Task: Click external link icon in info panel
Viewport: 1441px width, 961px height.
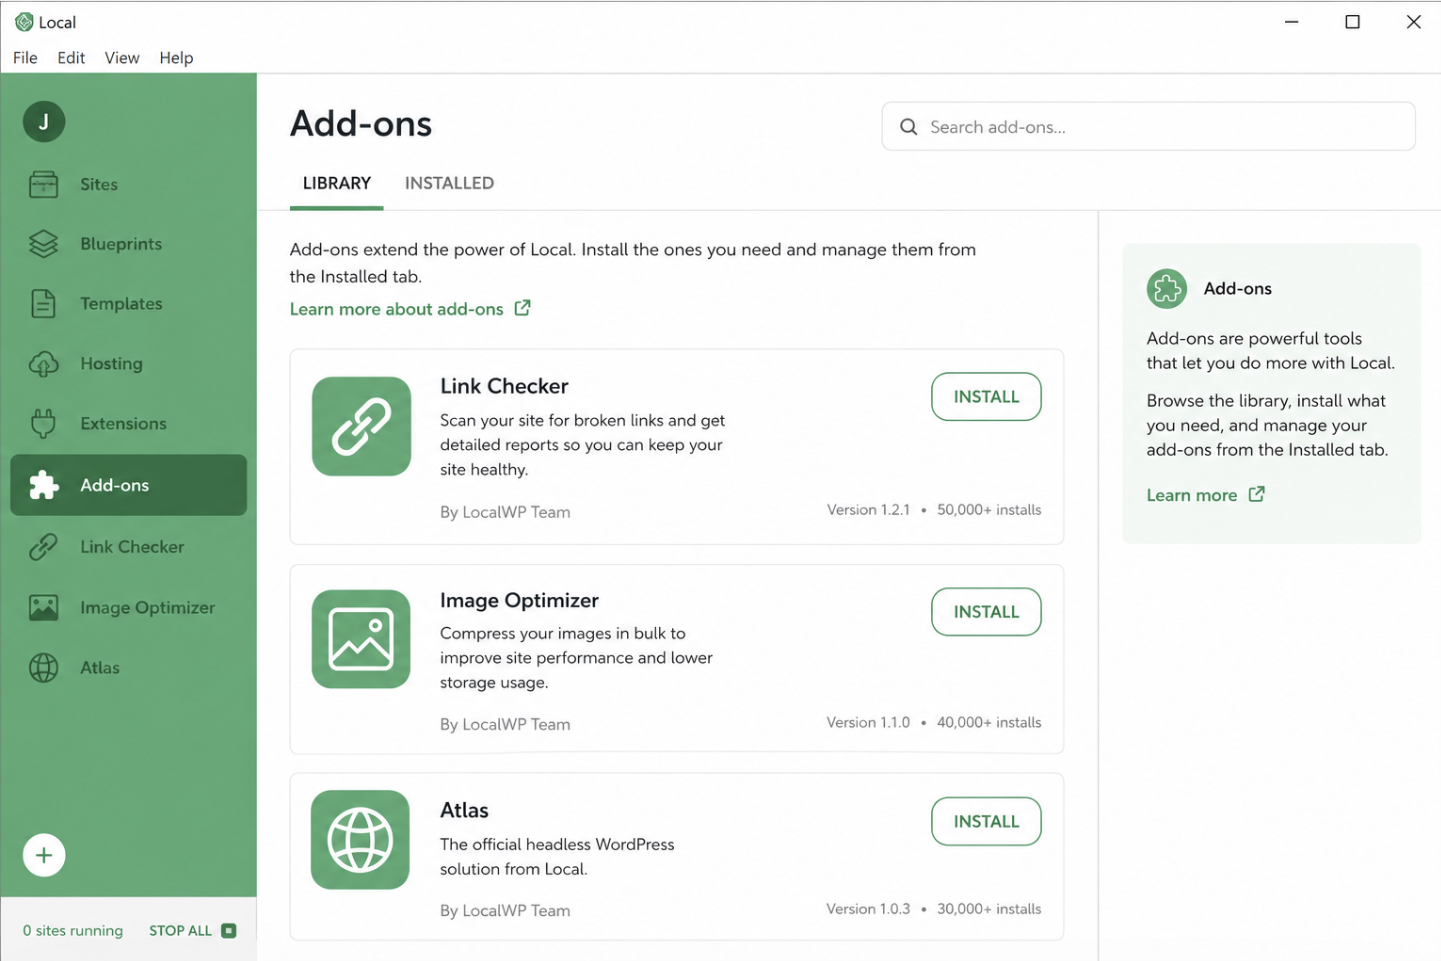Action: 1256,494
